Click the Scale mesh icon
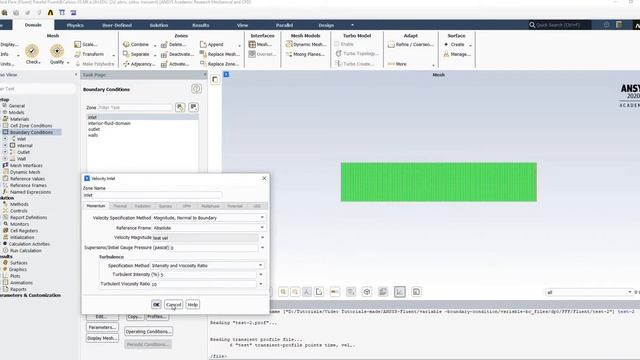The height and width of the screenshot is (360, 640). coord(78,44)
